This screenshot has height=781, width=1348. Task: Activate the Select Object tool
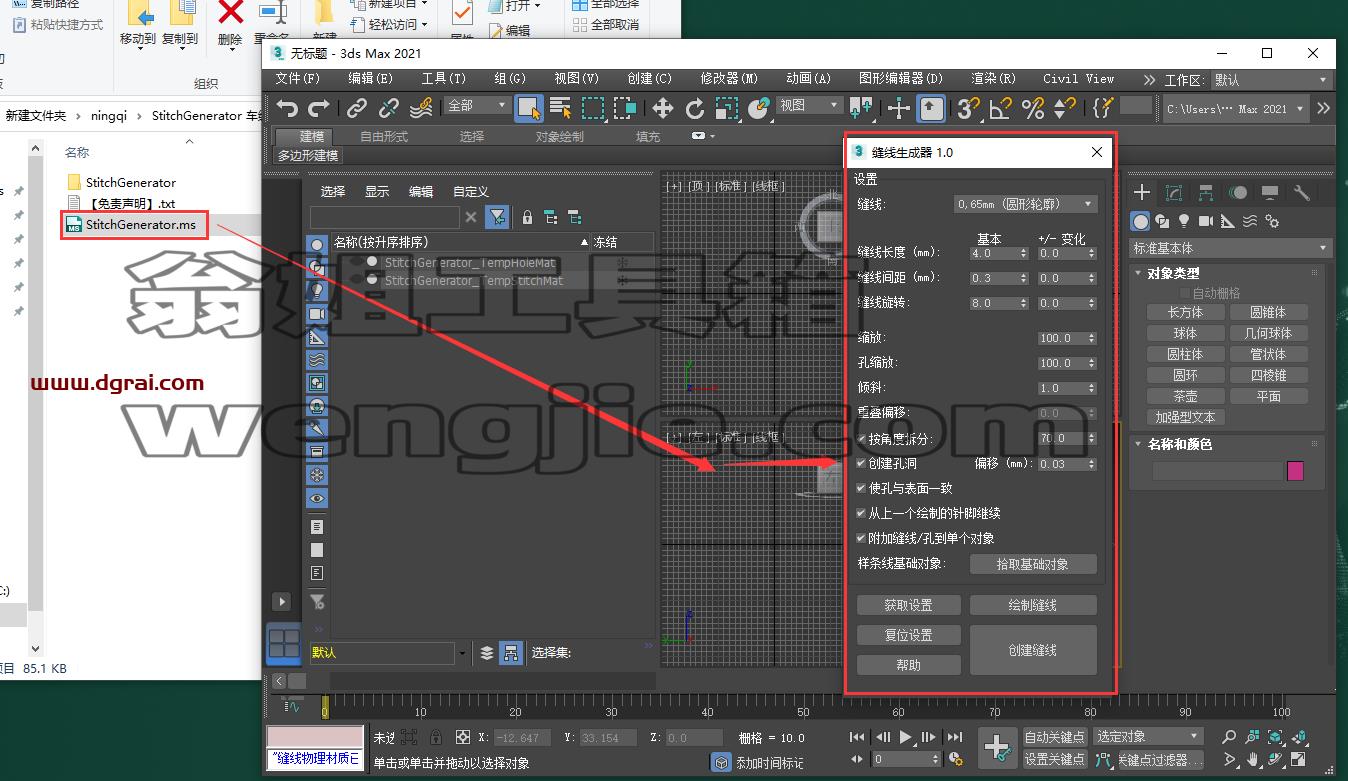[x=529, y=108]
